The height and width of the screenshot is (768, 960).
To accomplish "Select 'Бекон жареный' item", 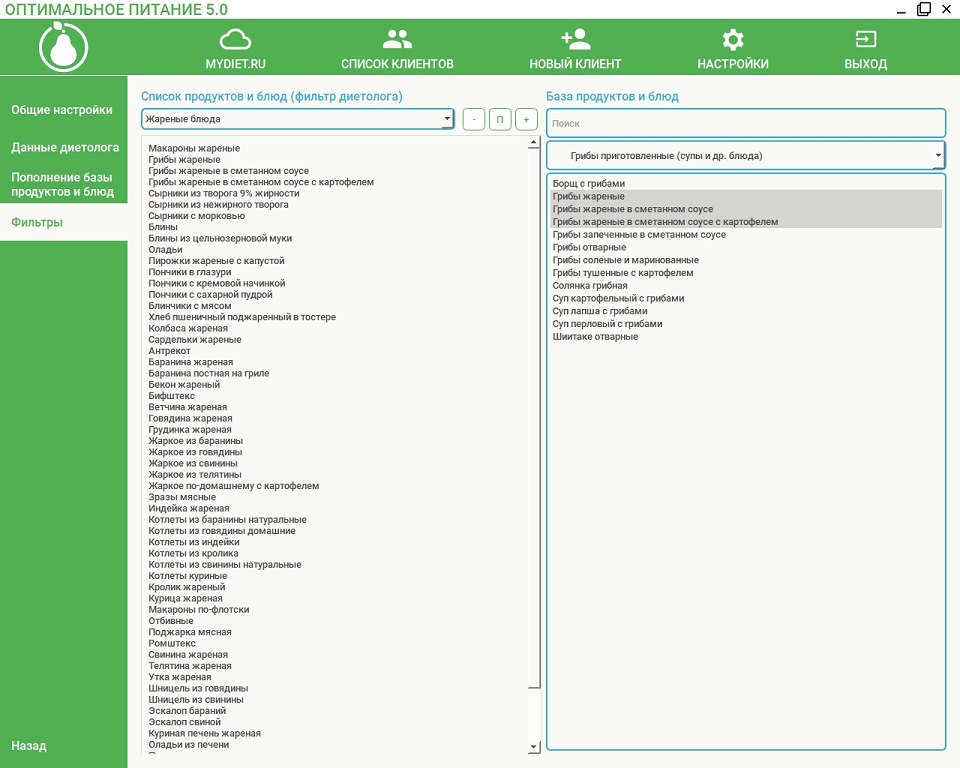I will click(184, 385).
